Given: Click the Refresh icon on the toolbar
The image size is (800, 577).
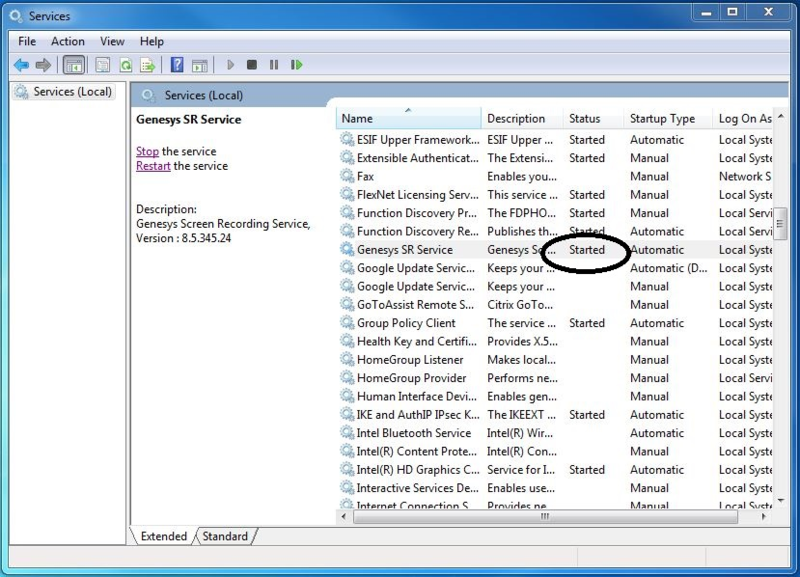Looking at the screenshot, I should pyautogui.click(x=125, y=65).
